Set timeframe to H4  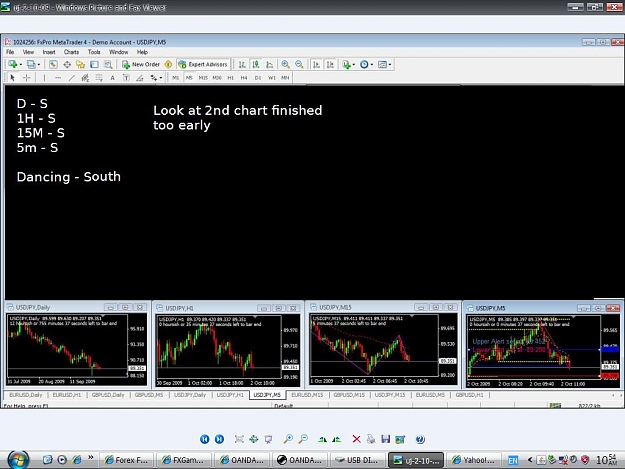pos(244,78)
